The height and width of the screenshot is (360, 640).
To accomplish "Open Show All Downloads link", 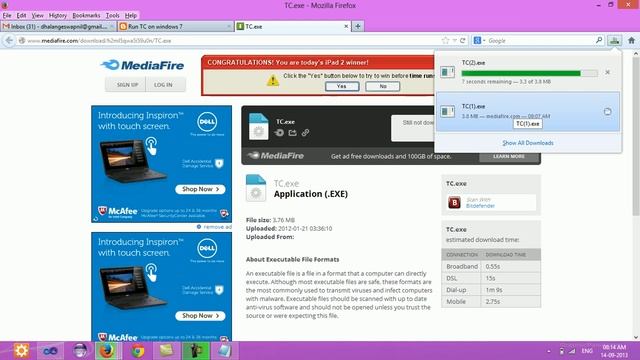I will click(x=528, y=143).
